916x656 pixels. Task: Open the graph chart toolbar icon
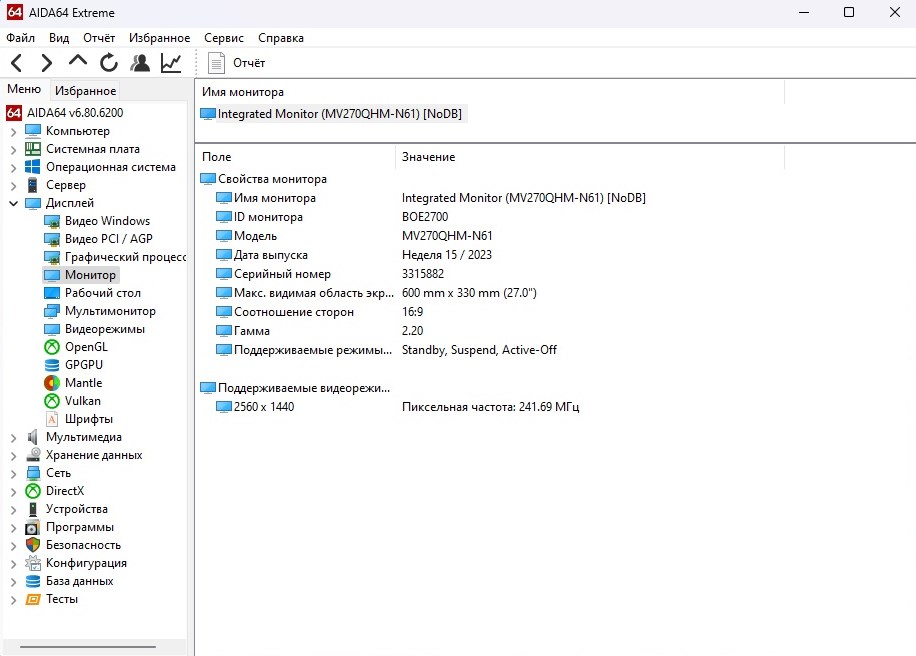pos(171,63)
